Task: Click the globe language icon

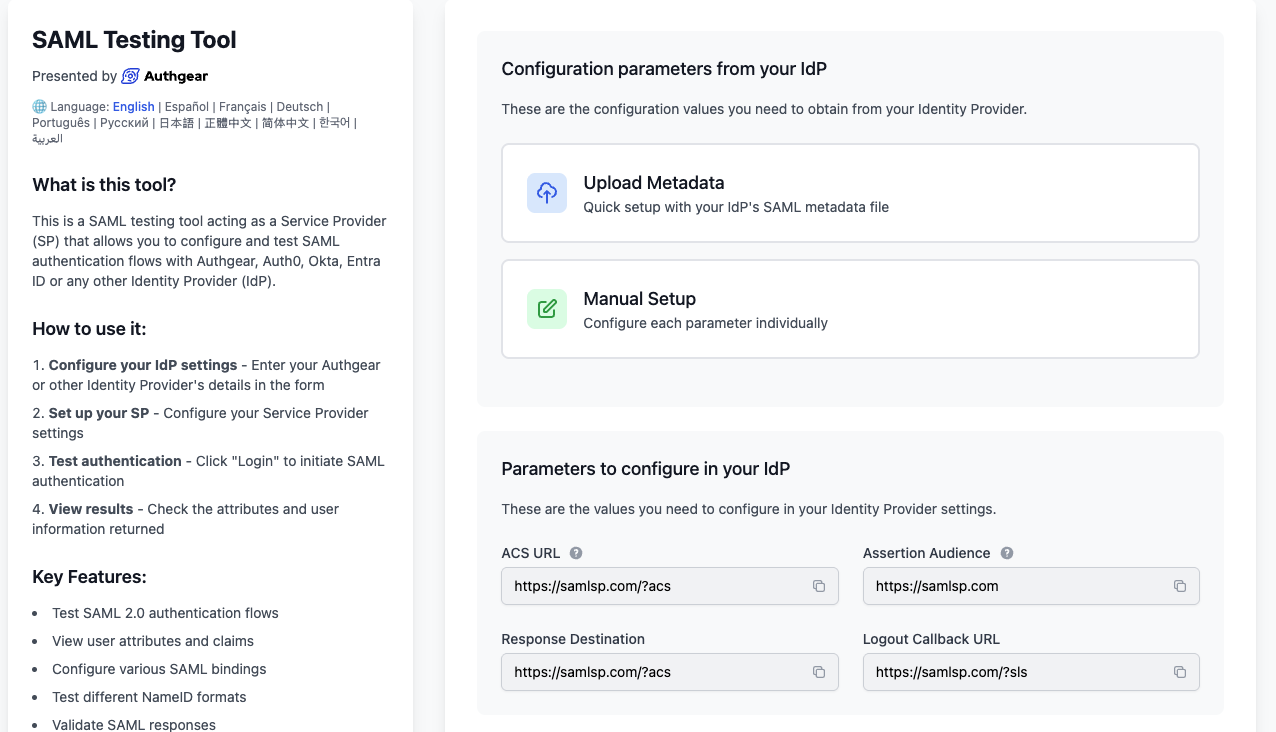Action: [39, 107]
